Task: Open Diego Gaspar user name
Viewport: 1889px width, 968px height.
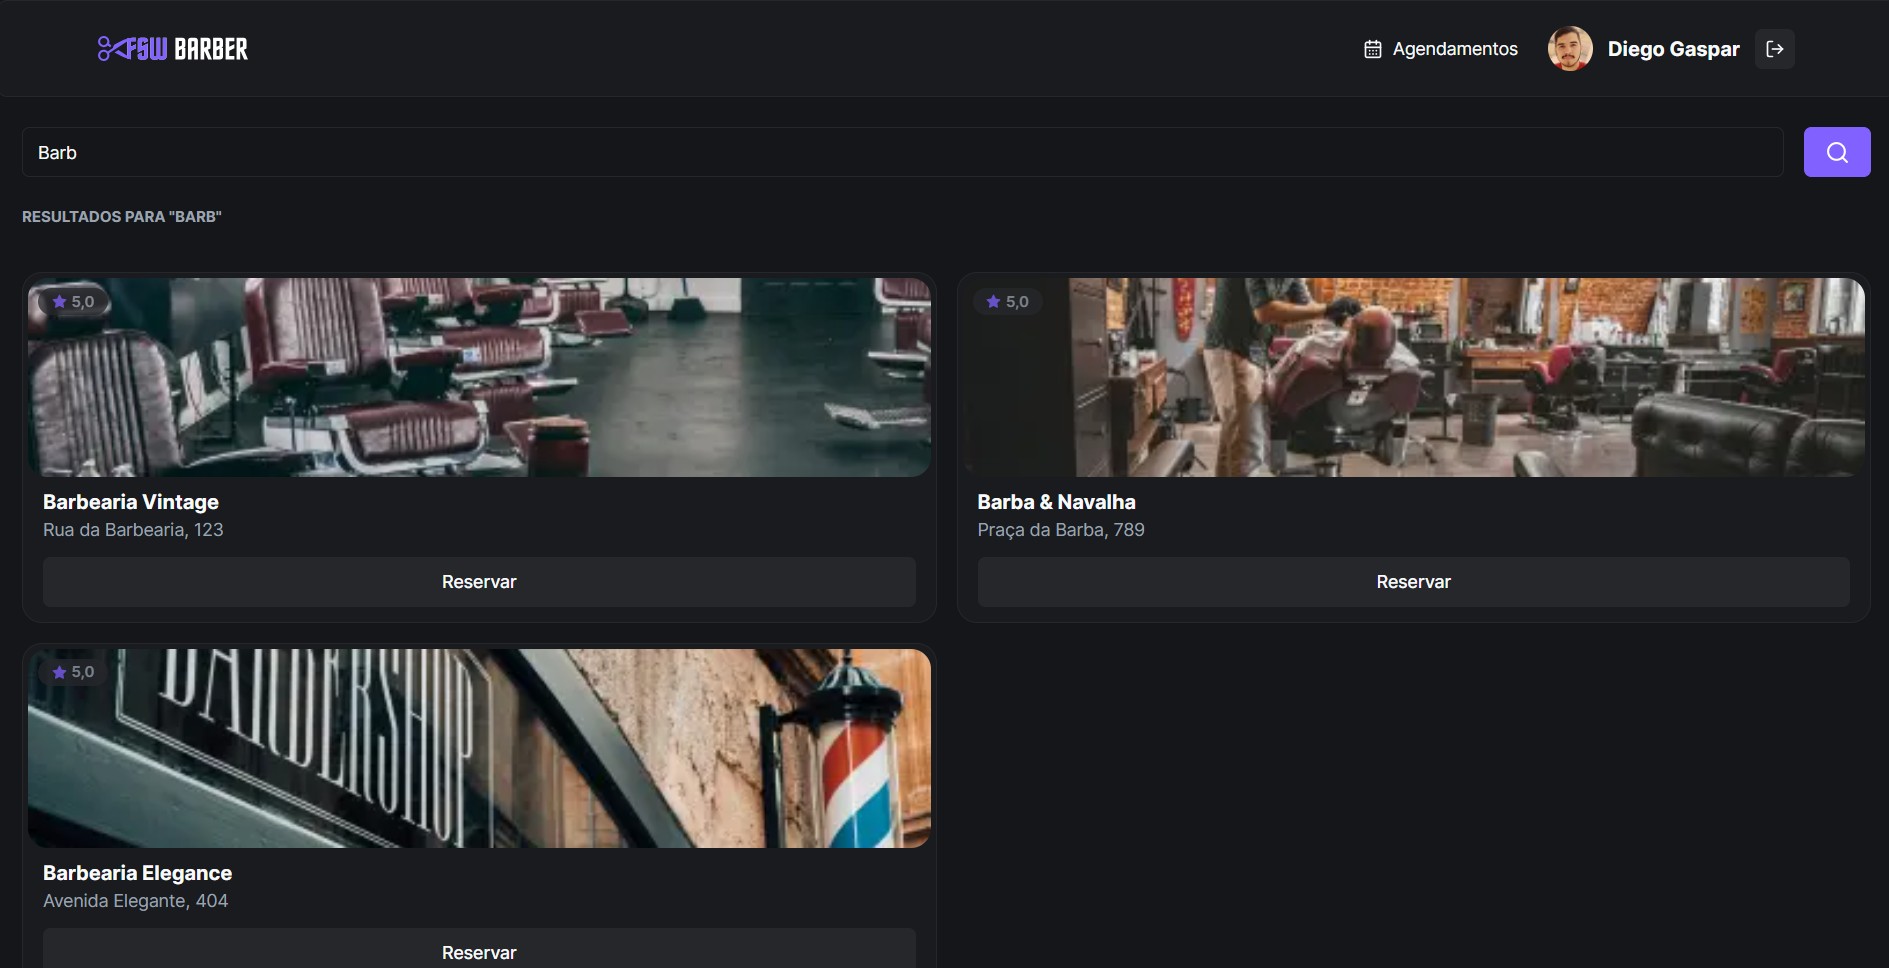Action: click(x=1673, y=49)
